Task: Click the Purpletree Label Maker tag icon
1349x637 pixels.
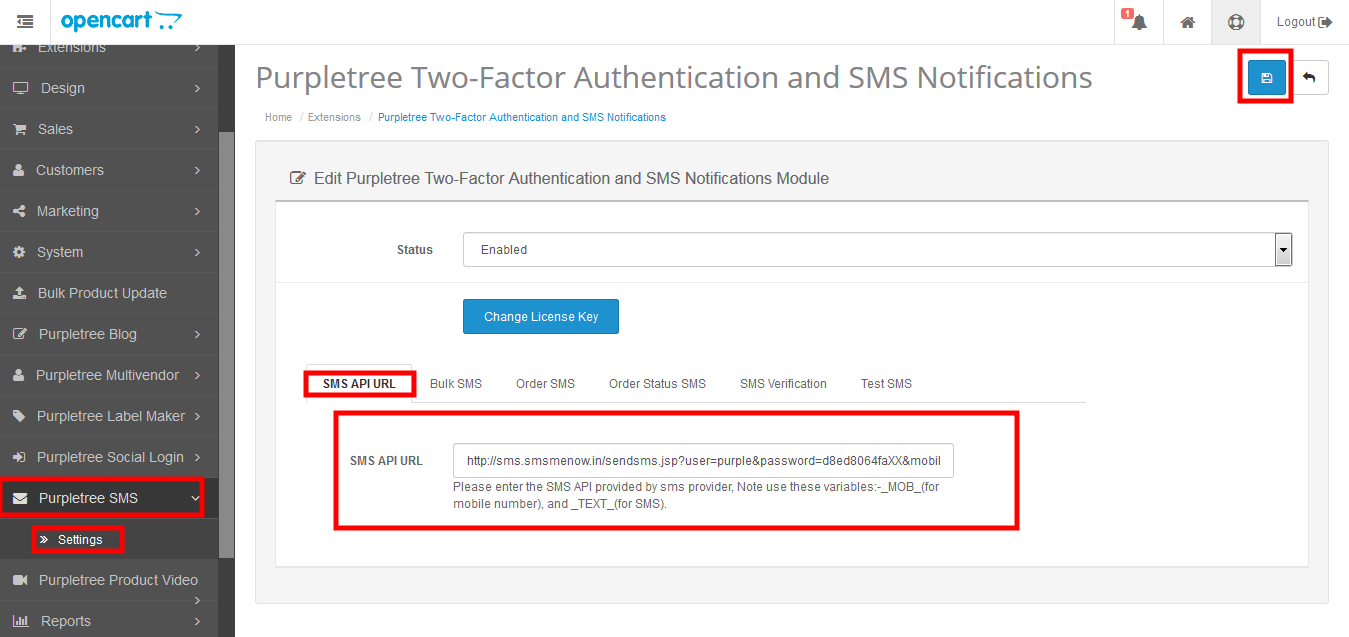Action: [x=19, y=416]
